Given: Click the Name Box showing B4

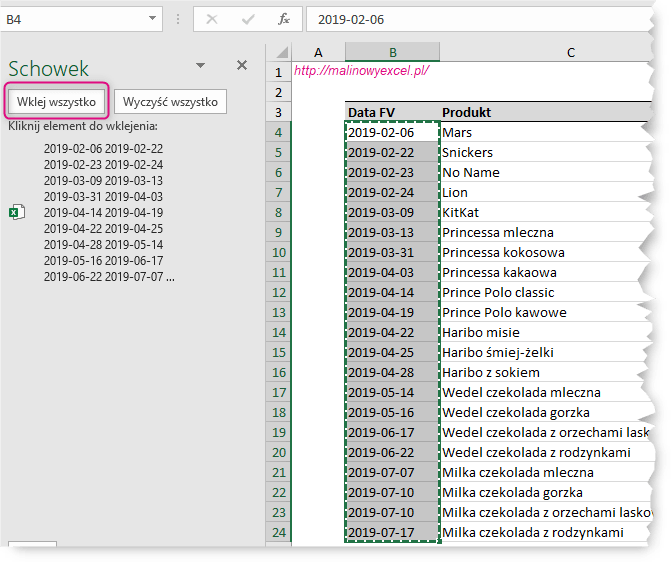Looking at the screenshot, I should click(x=70, y=18).
